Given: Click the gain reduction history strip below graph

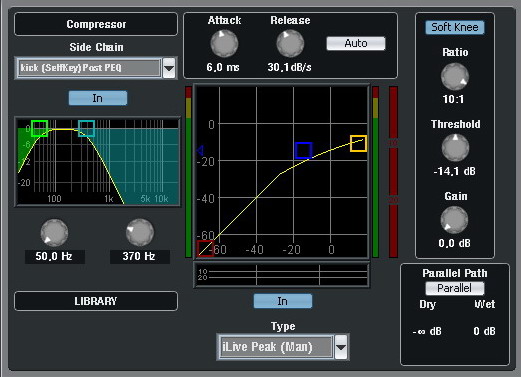Looking at the screenshot, I should (282, 275).
